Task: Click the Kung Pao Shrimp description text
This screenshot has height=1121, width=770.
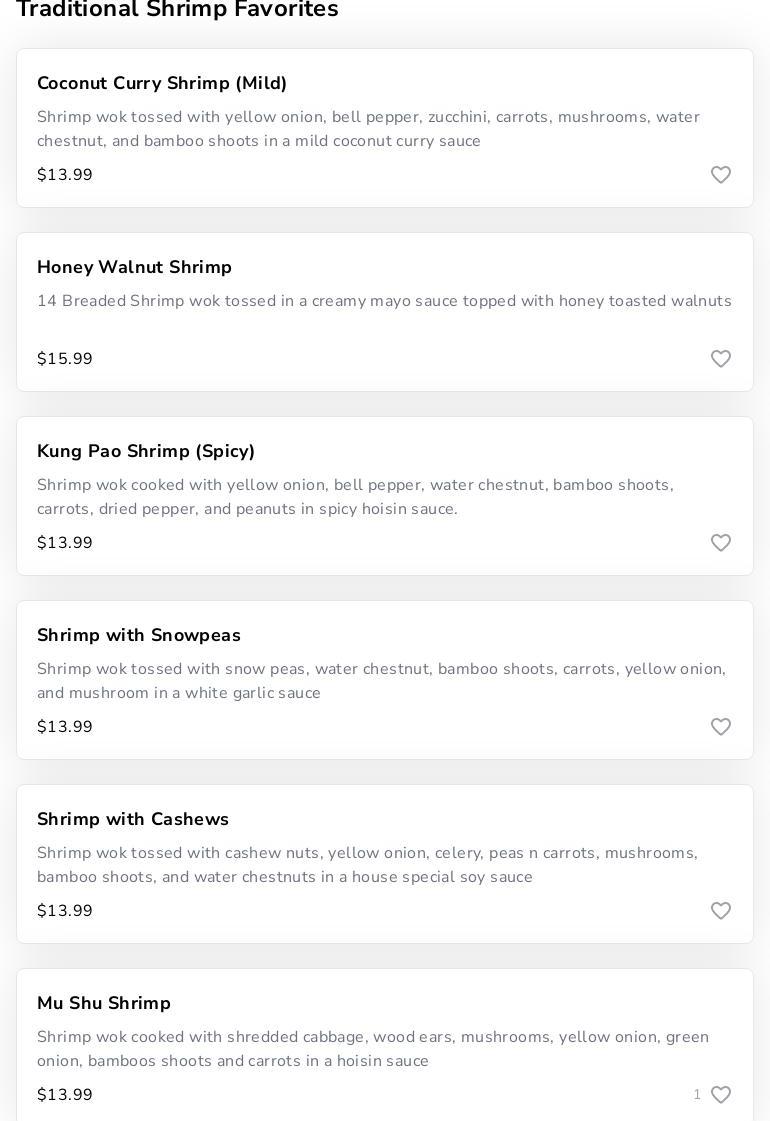Action: tap(355, 497)
